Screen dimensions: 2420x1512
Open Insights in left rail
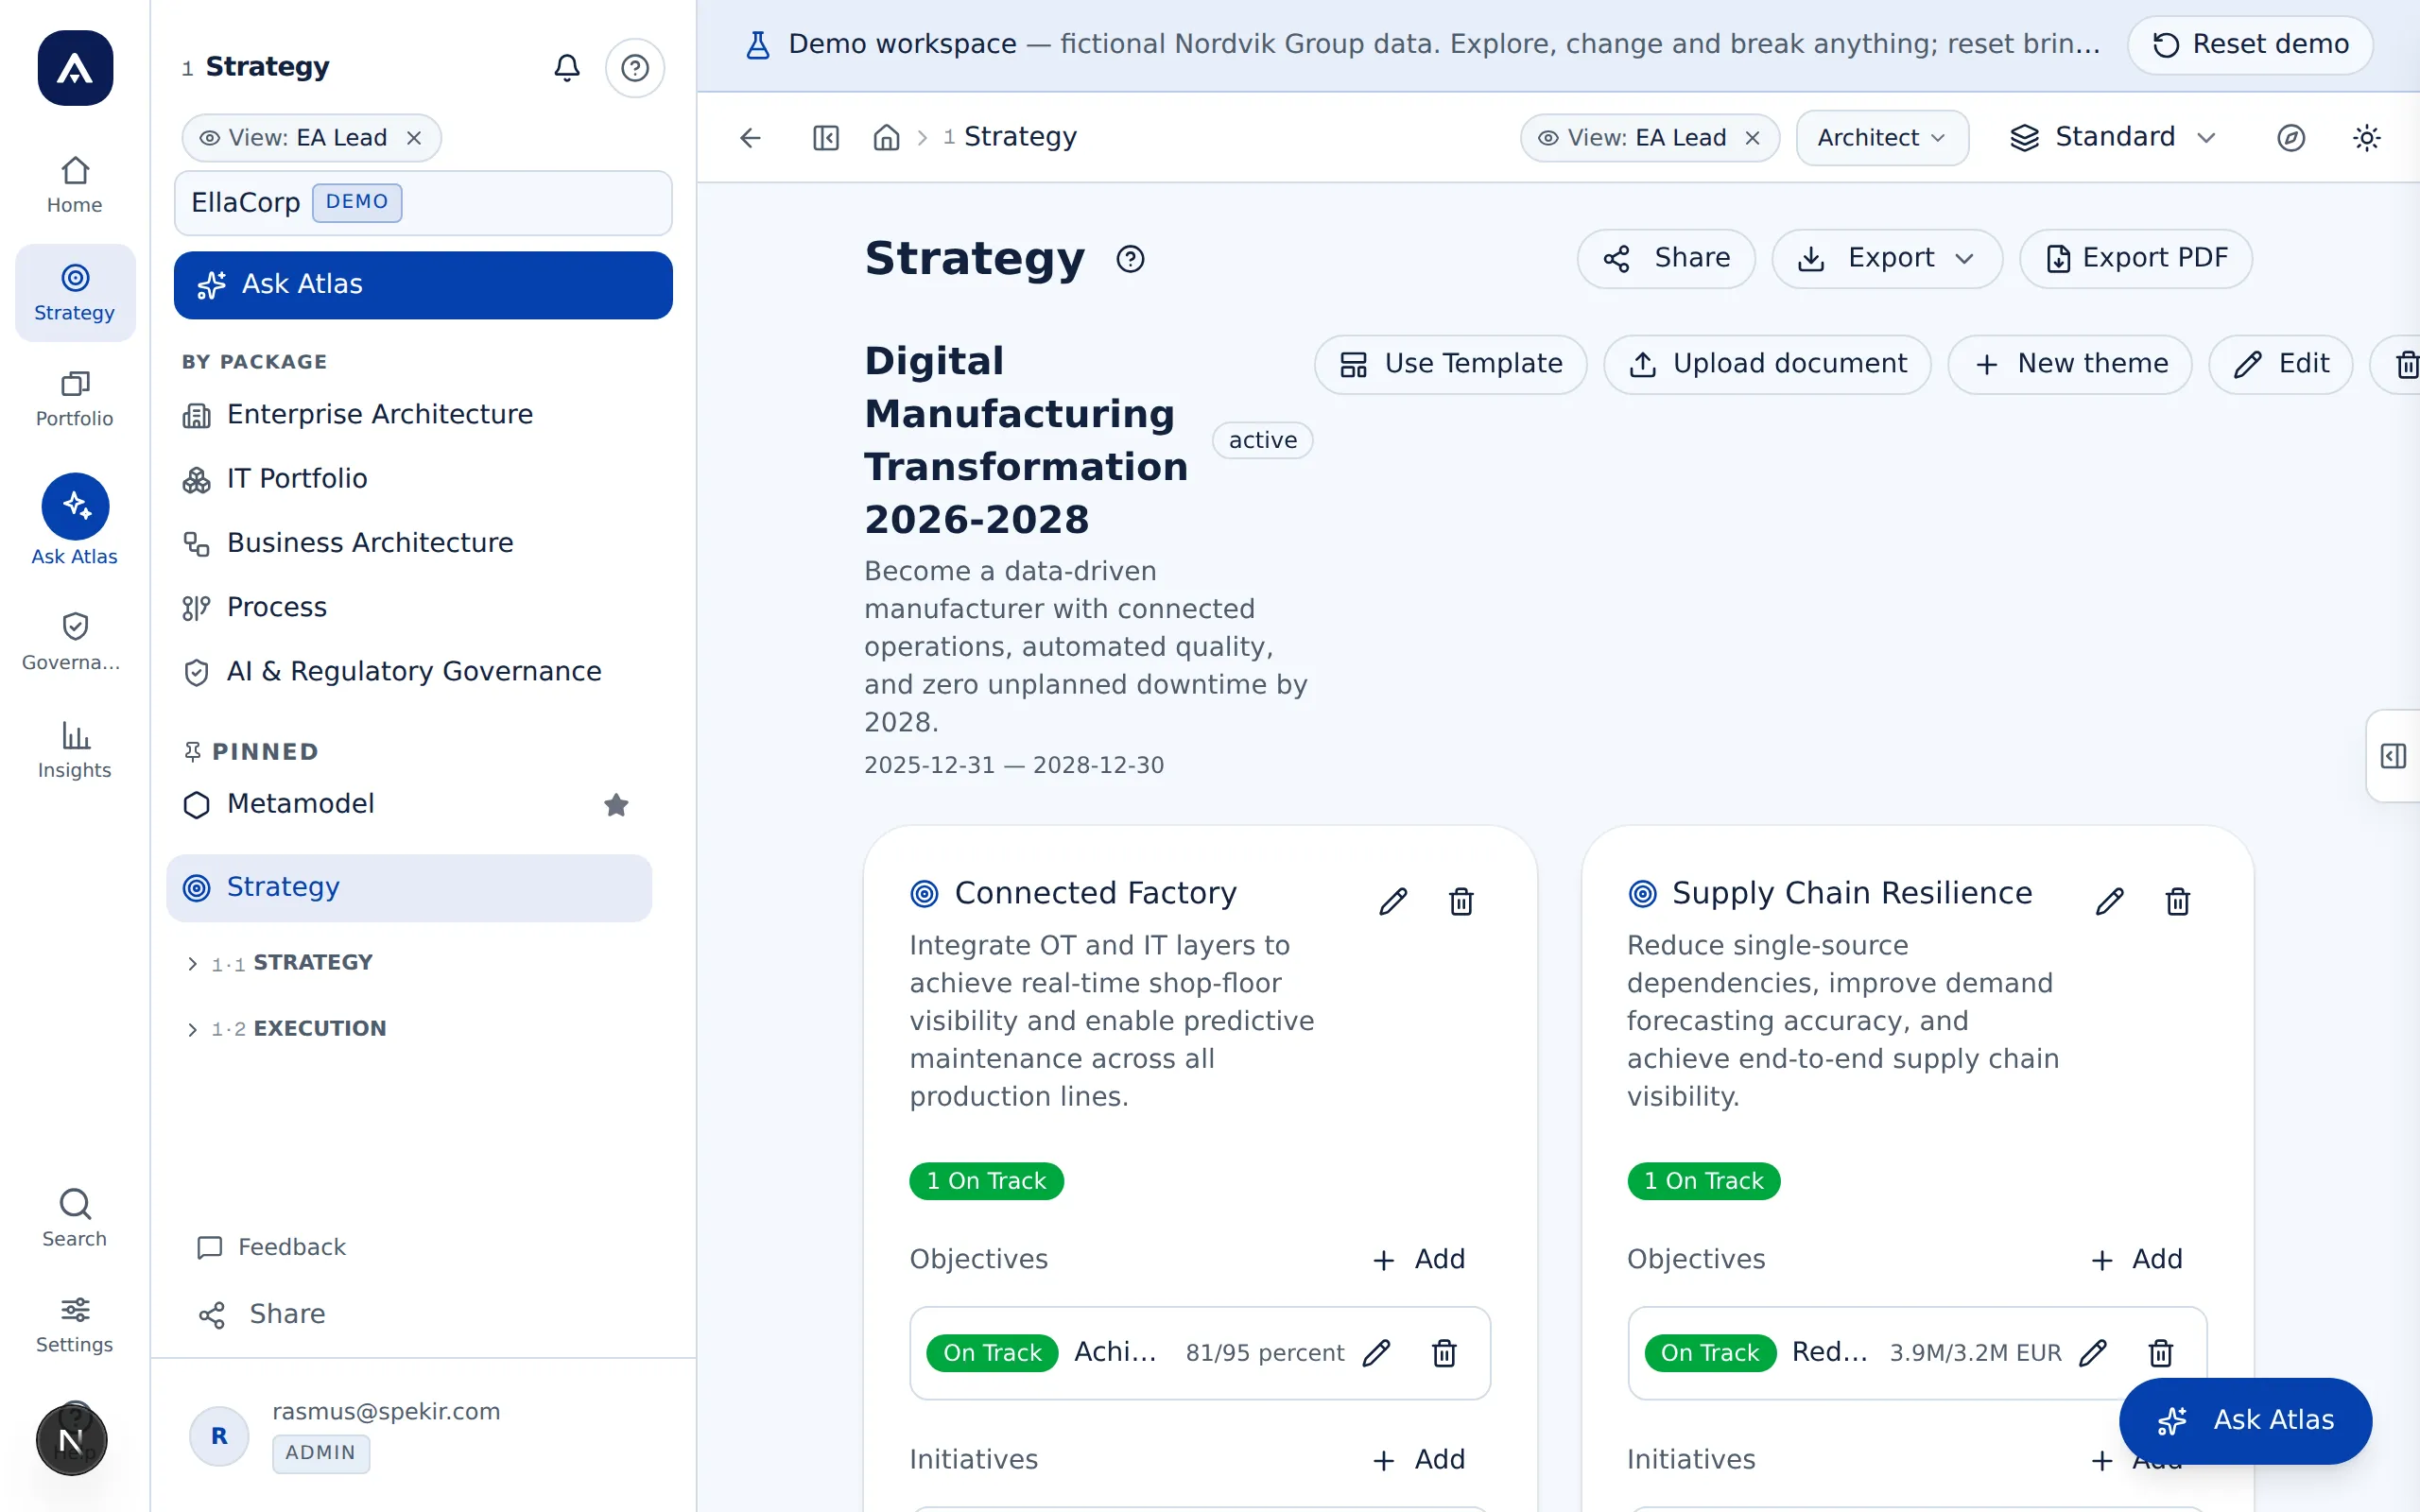tap(75, 749)
